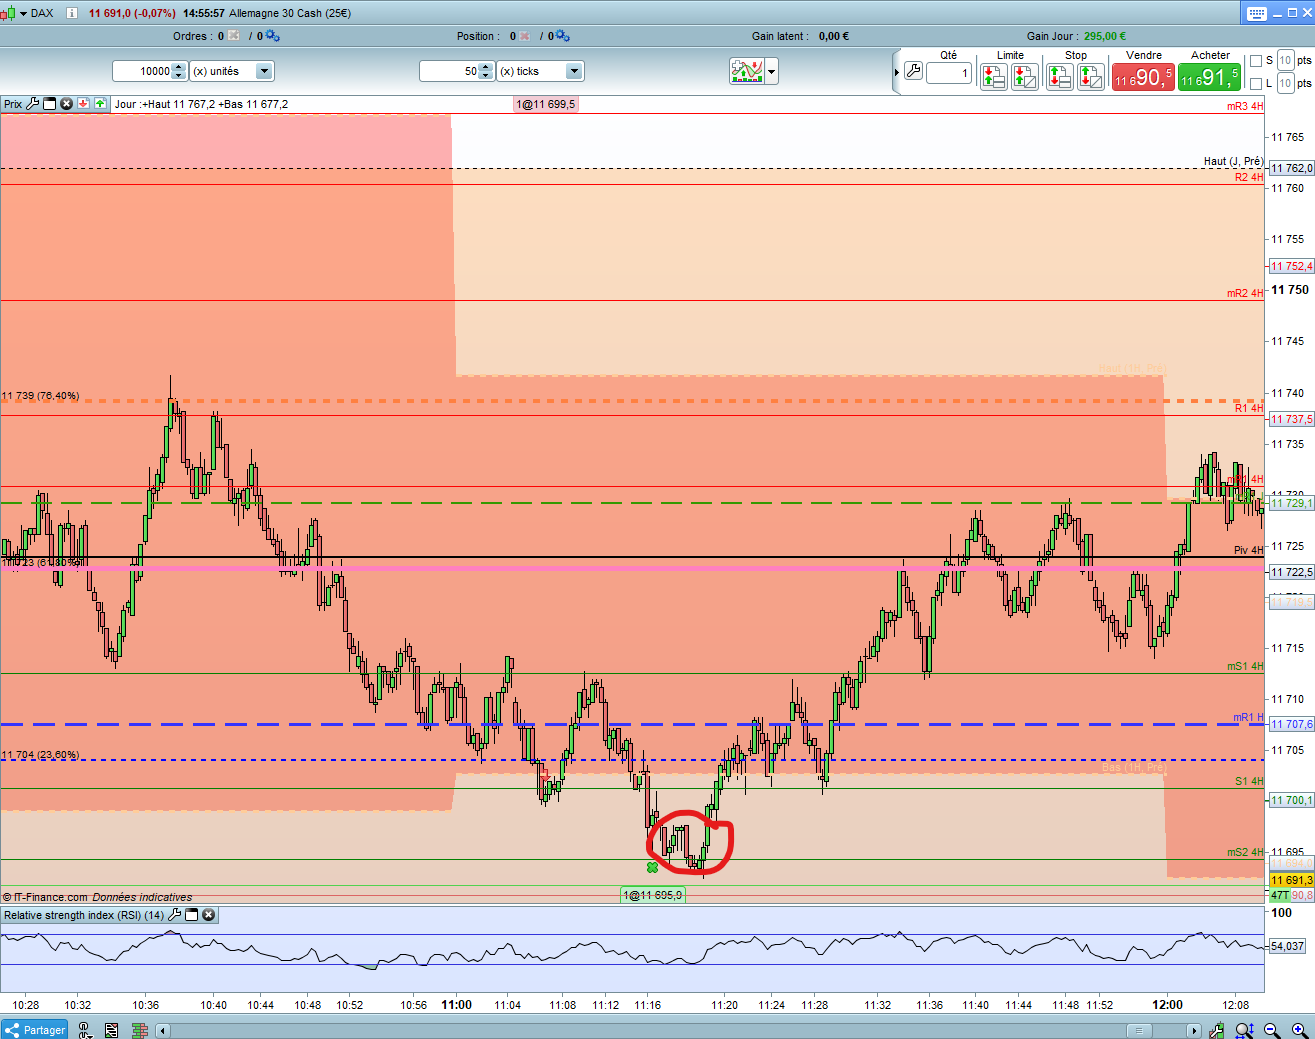
Task: Open order panel wrench settings
Action: pos(913,72)
